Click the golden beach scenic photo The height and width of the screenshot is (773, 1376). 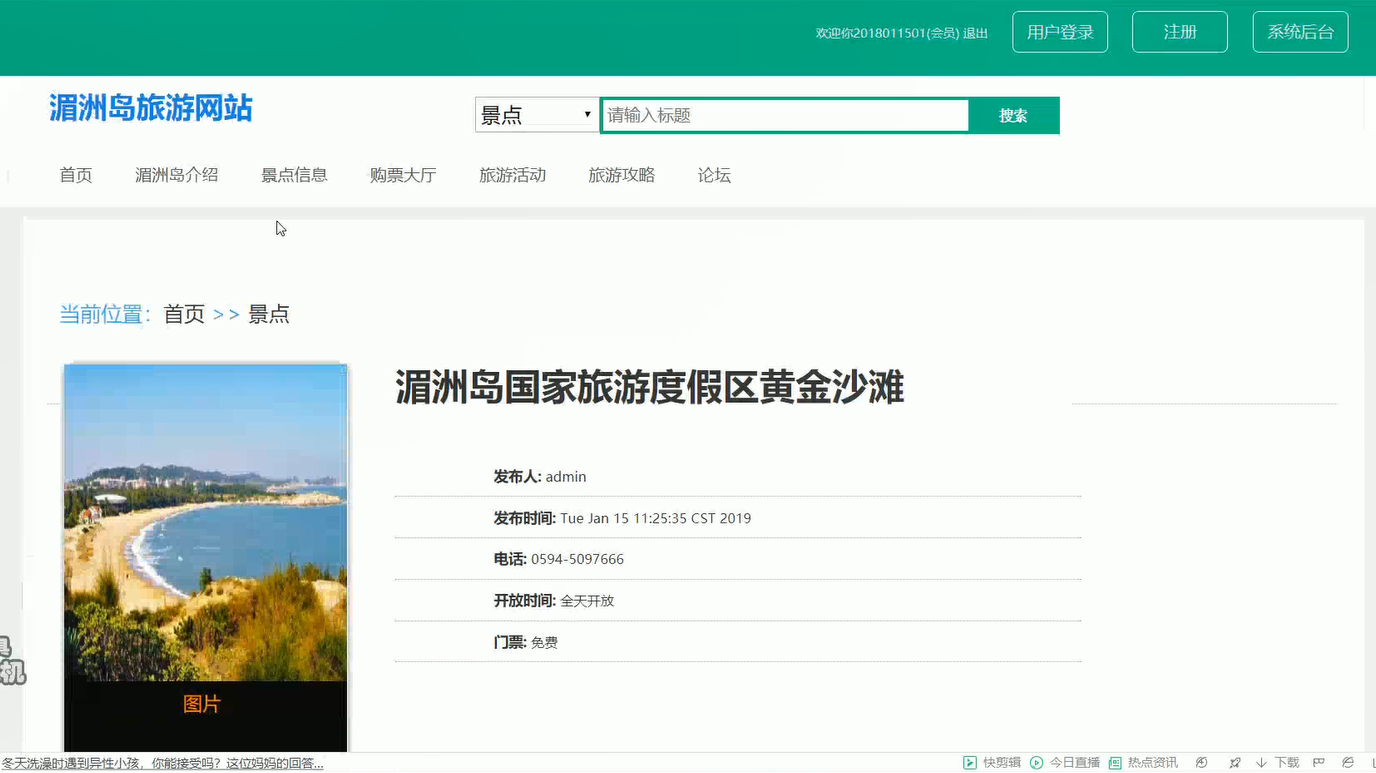point(206,522)
